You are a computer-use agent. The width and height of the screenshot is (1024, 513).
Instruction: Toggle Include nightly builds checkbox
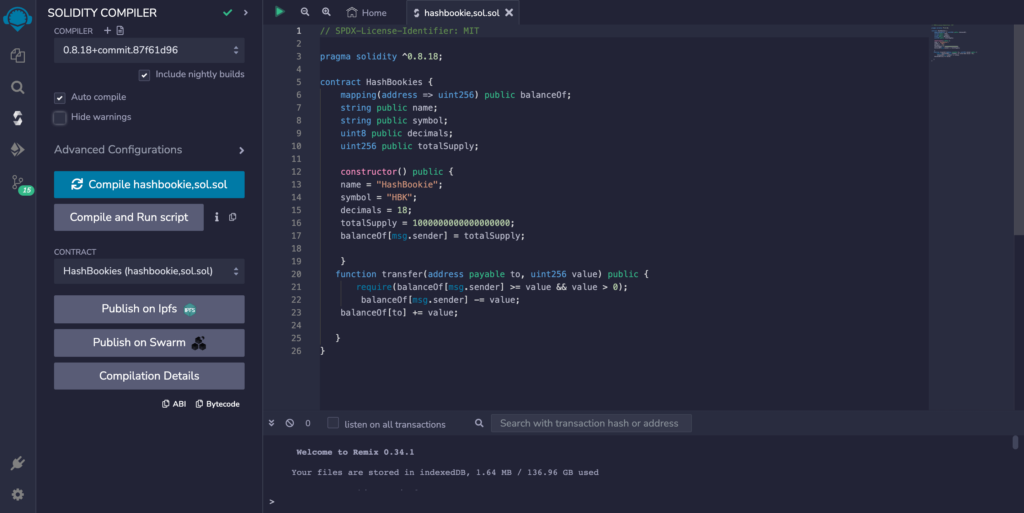click(x=144, y=75)
